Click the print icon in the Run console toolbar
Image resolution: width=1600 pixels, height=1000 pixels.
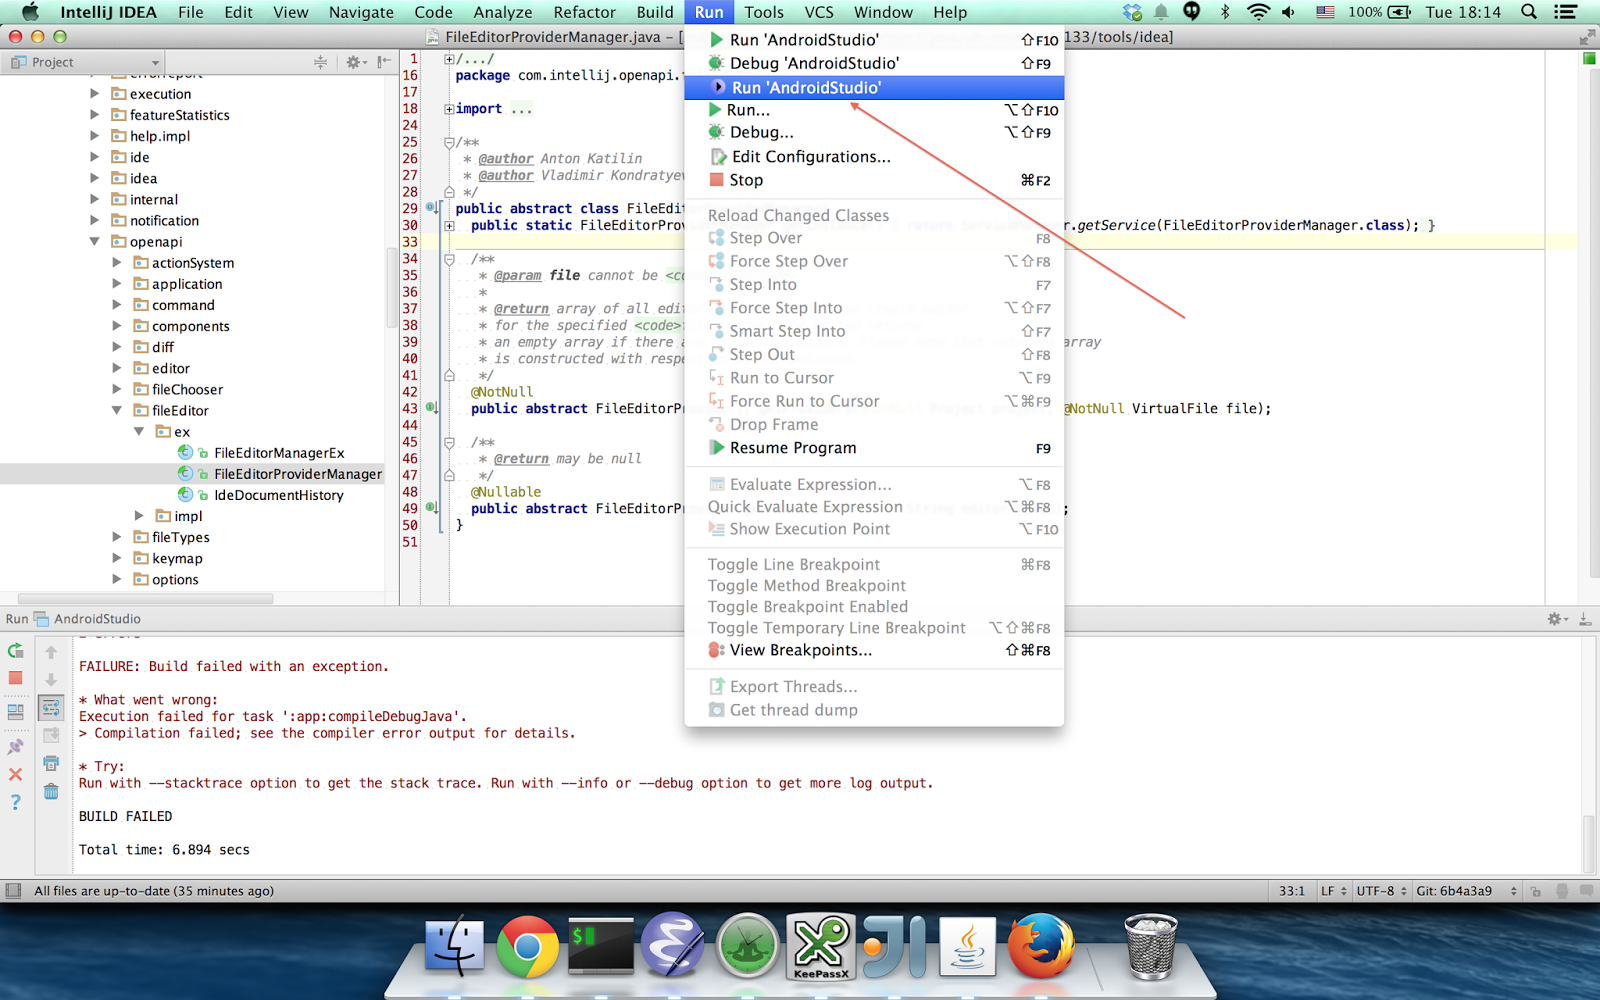(x=51, y=763)
